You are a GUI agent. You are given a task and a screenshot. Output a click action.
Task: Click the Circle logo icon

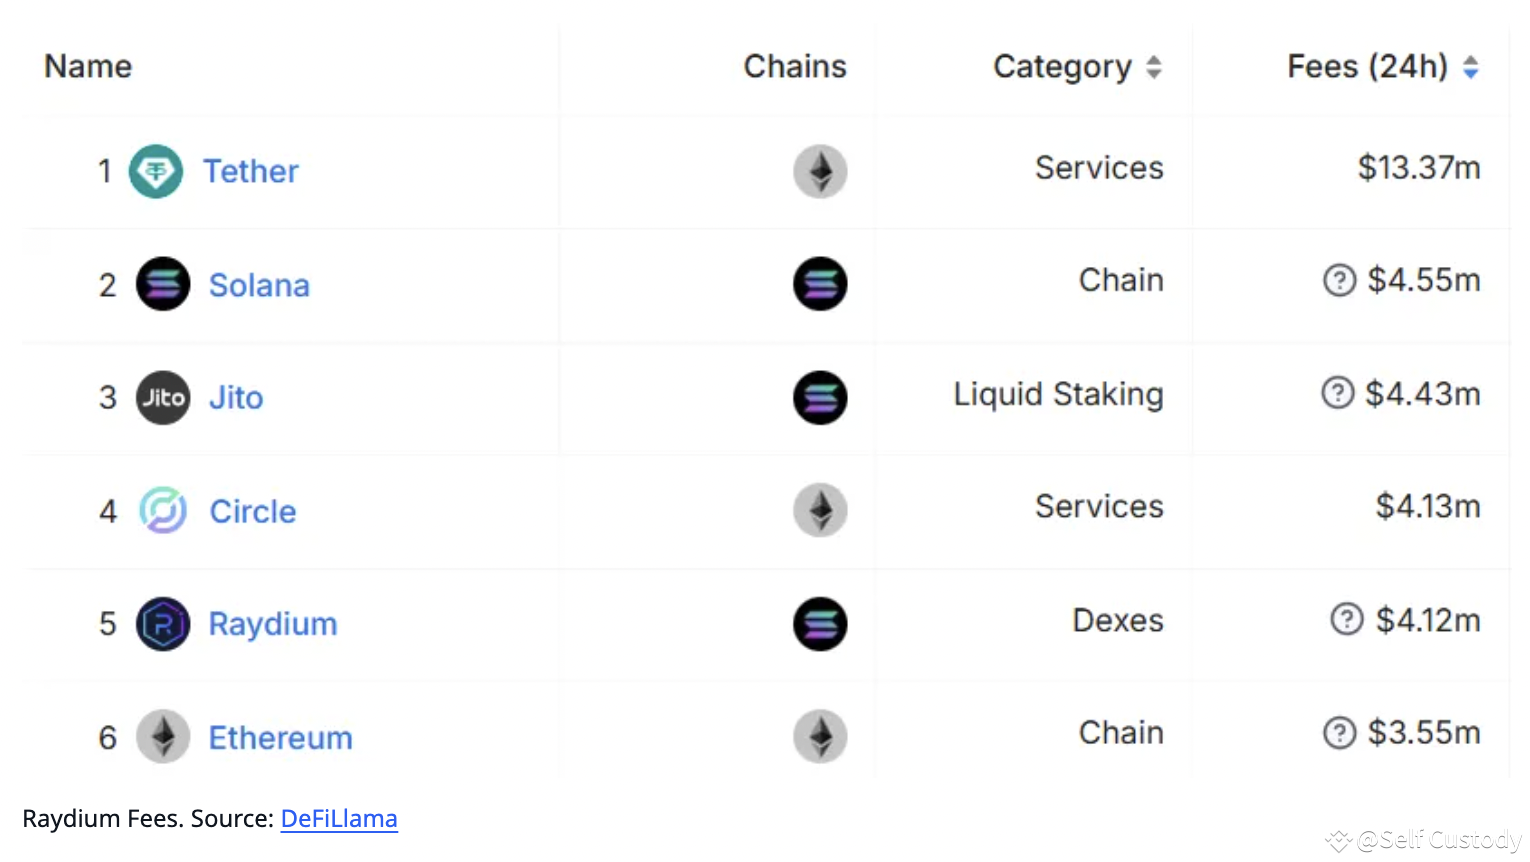point(163,511)
